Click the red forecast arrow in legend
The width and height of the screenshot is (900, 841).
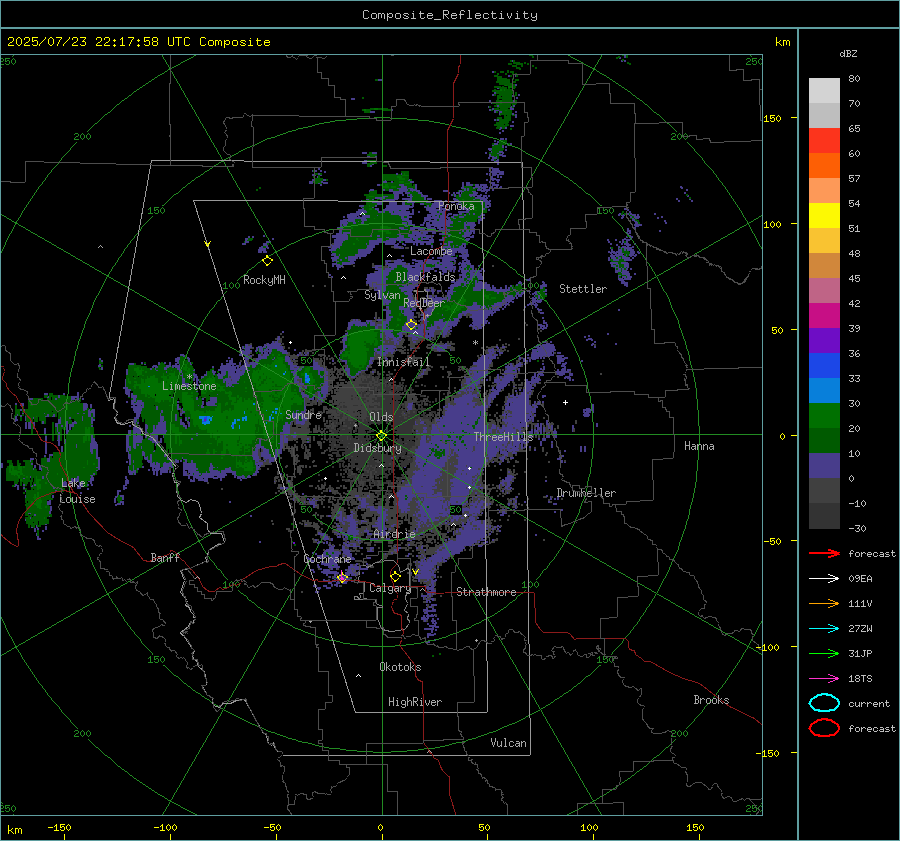pos(824,553)
